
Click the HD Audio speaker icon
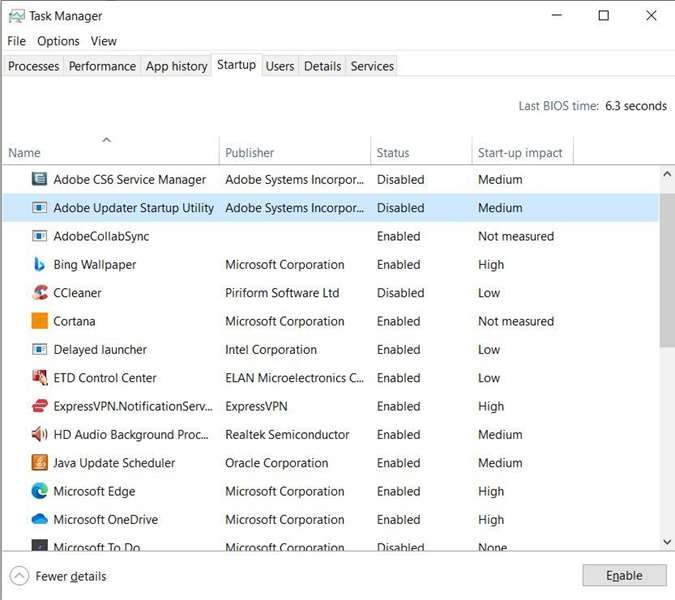click(x=40, y=434)
